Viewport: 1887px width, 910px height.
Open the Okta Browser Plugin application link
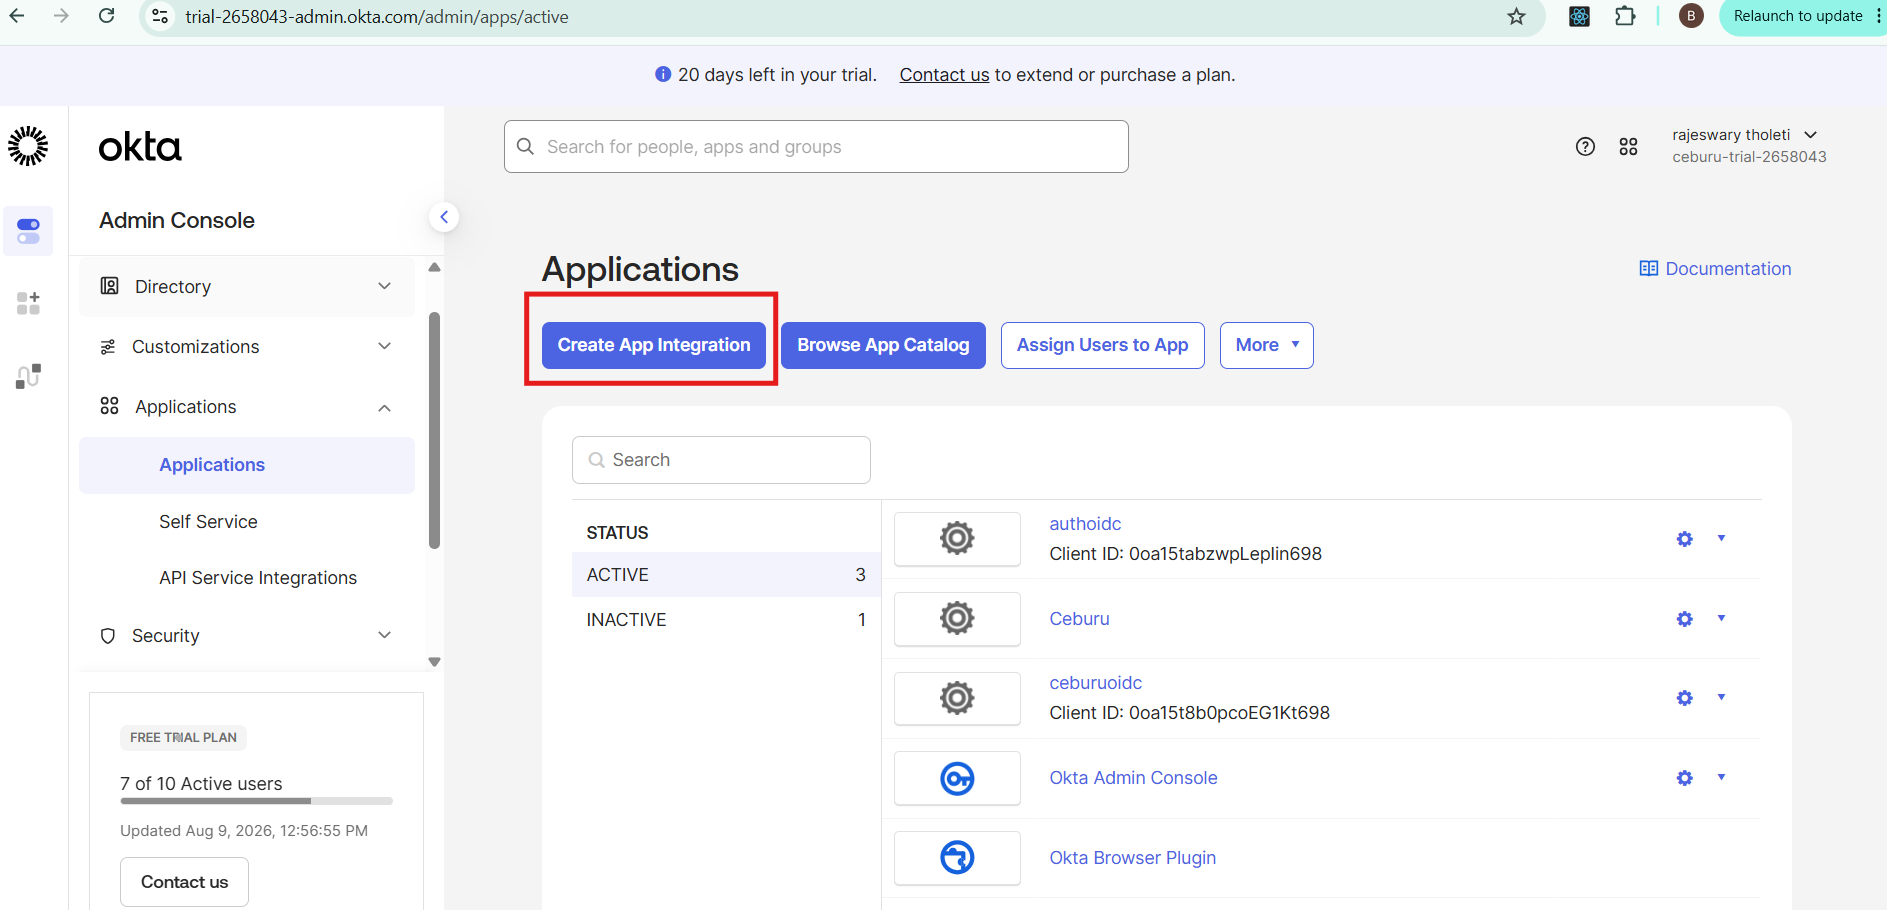(1132, 858)
